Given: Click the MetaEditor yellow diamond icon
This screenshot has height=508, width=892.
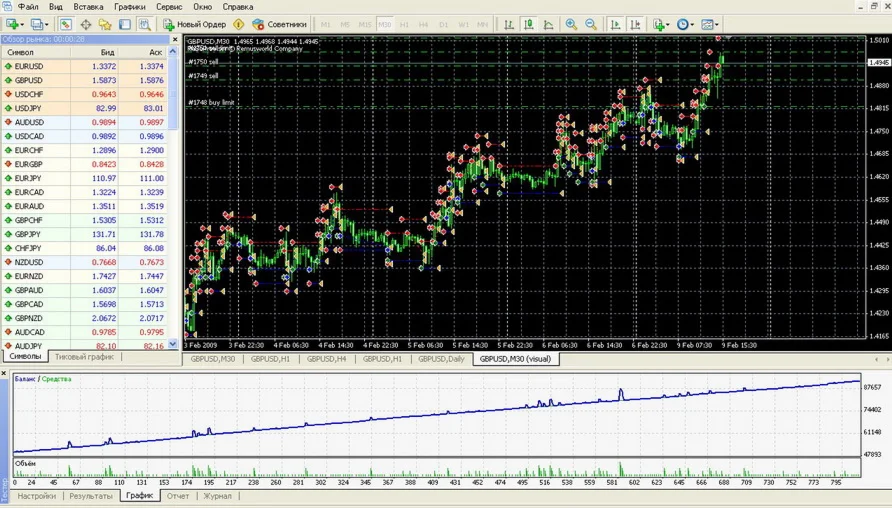Looking at the screenshot, I should pos(238,24).
